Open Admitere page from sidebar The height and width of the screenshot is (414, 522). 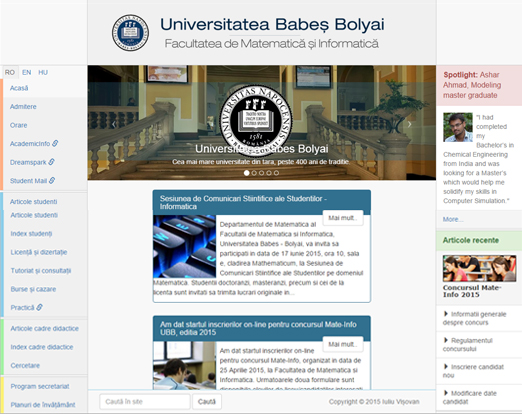[23, 107]
